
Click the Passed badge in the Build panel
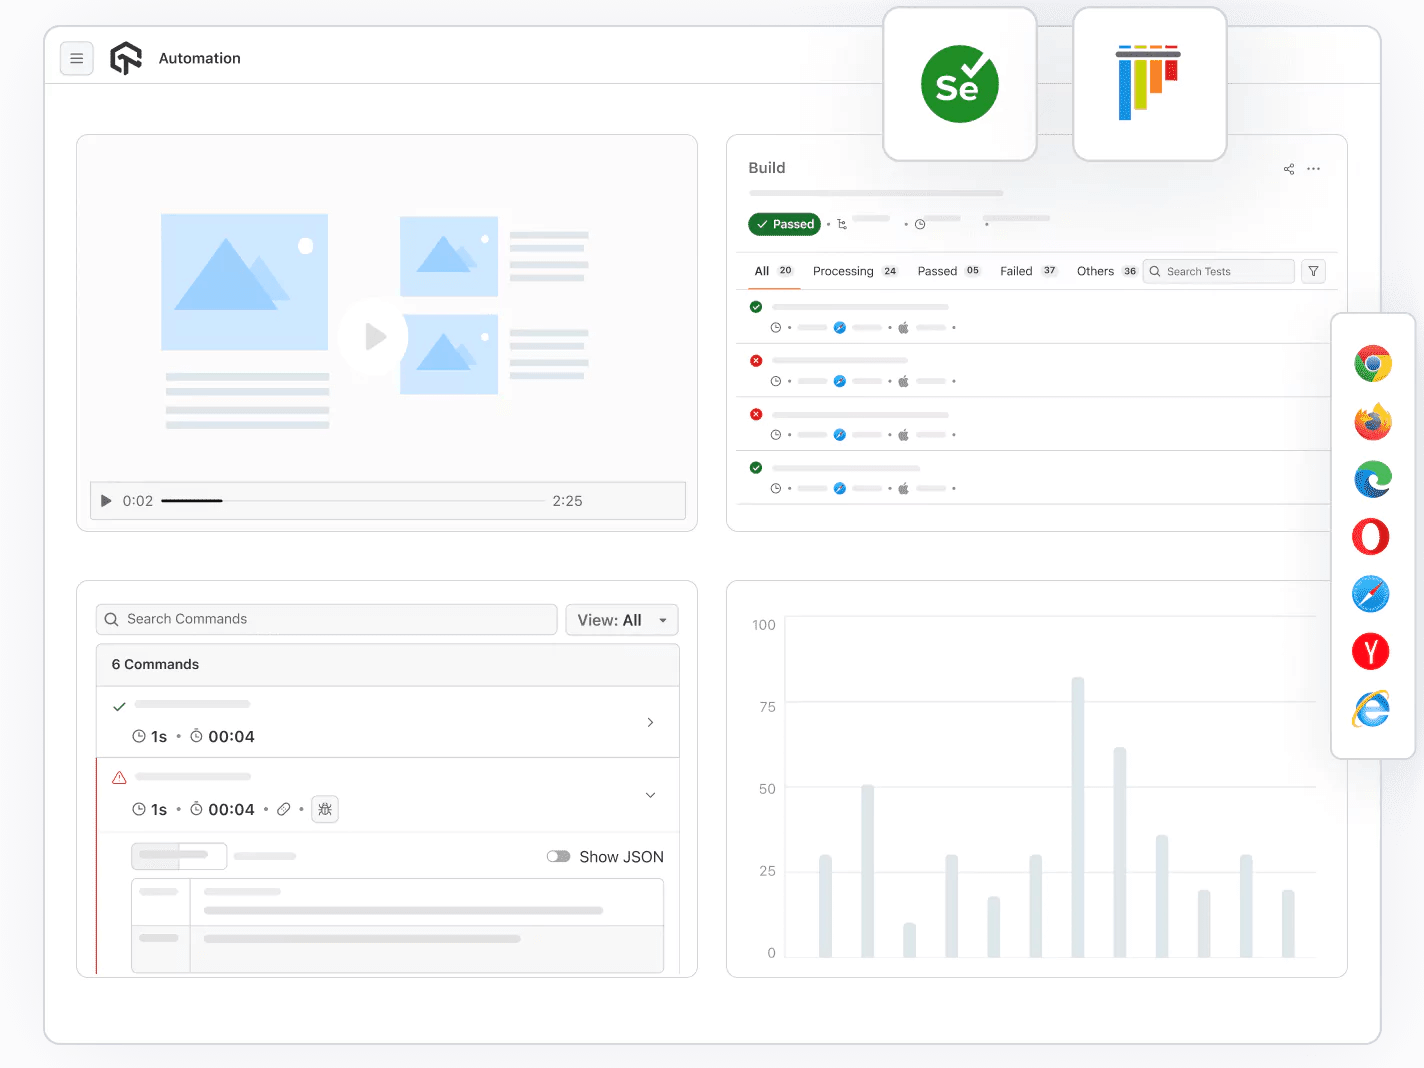point(784,224)
